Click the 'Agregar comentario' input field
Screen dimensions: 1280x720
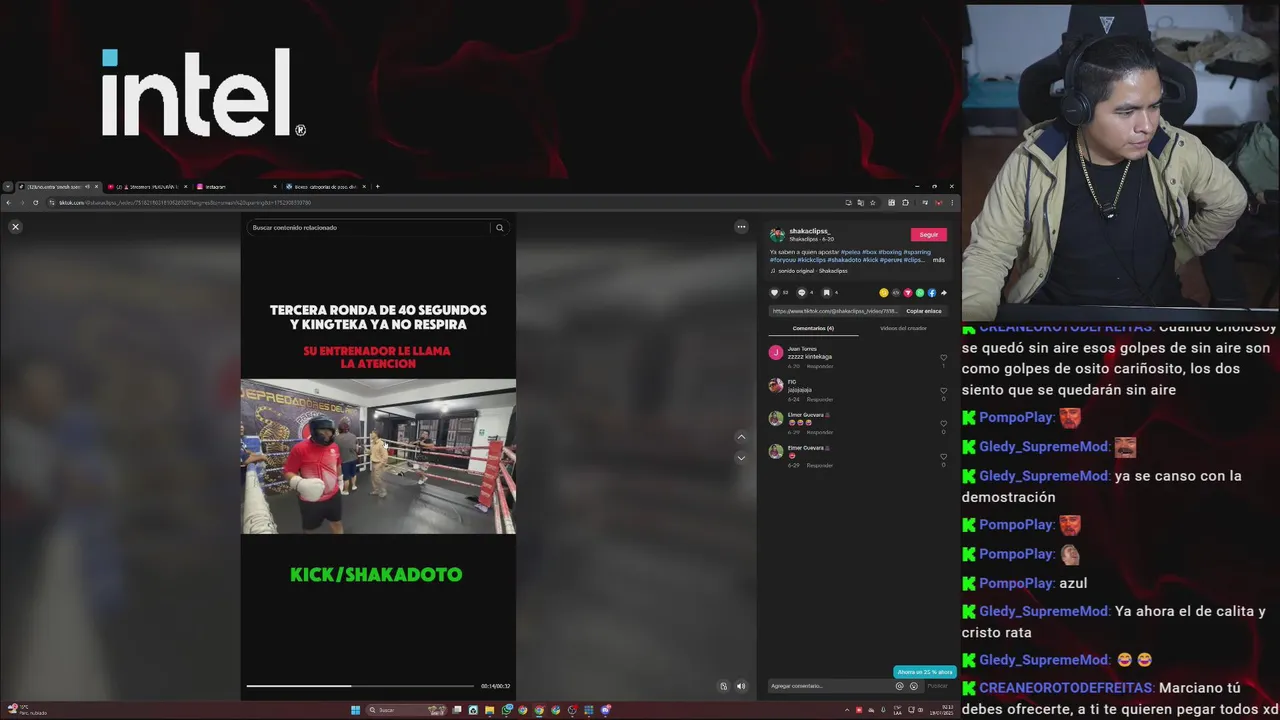point(830,686)
